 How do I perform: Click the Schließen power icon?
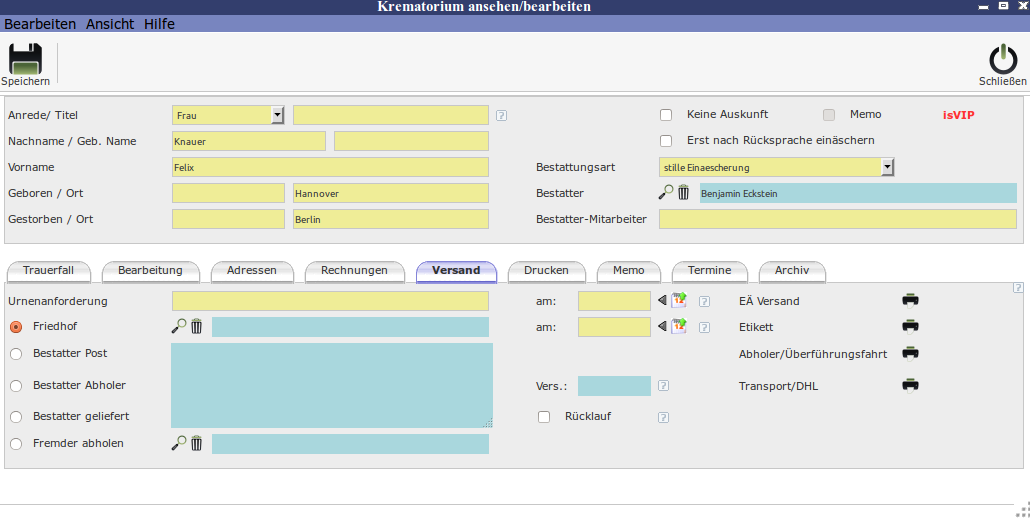click(x=1002, y=59)
